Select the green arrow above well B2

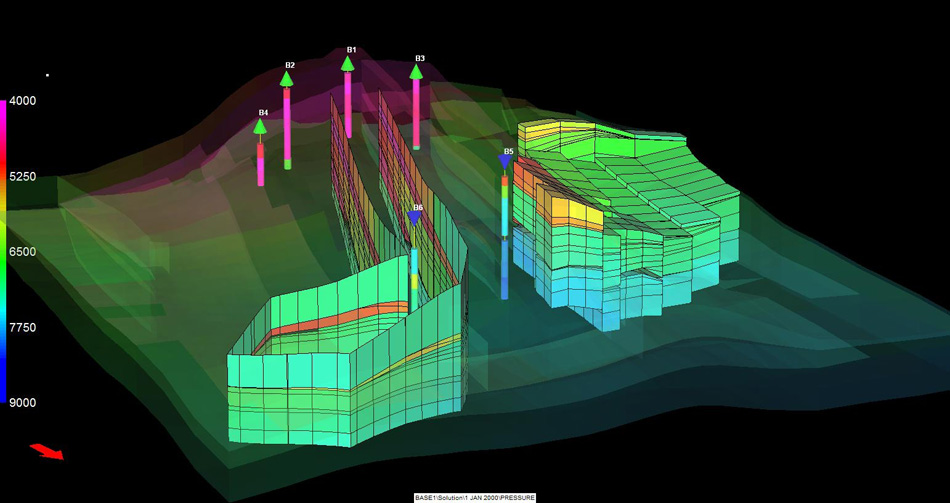(287, 79)
